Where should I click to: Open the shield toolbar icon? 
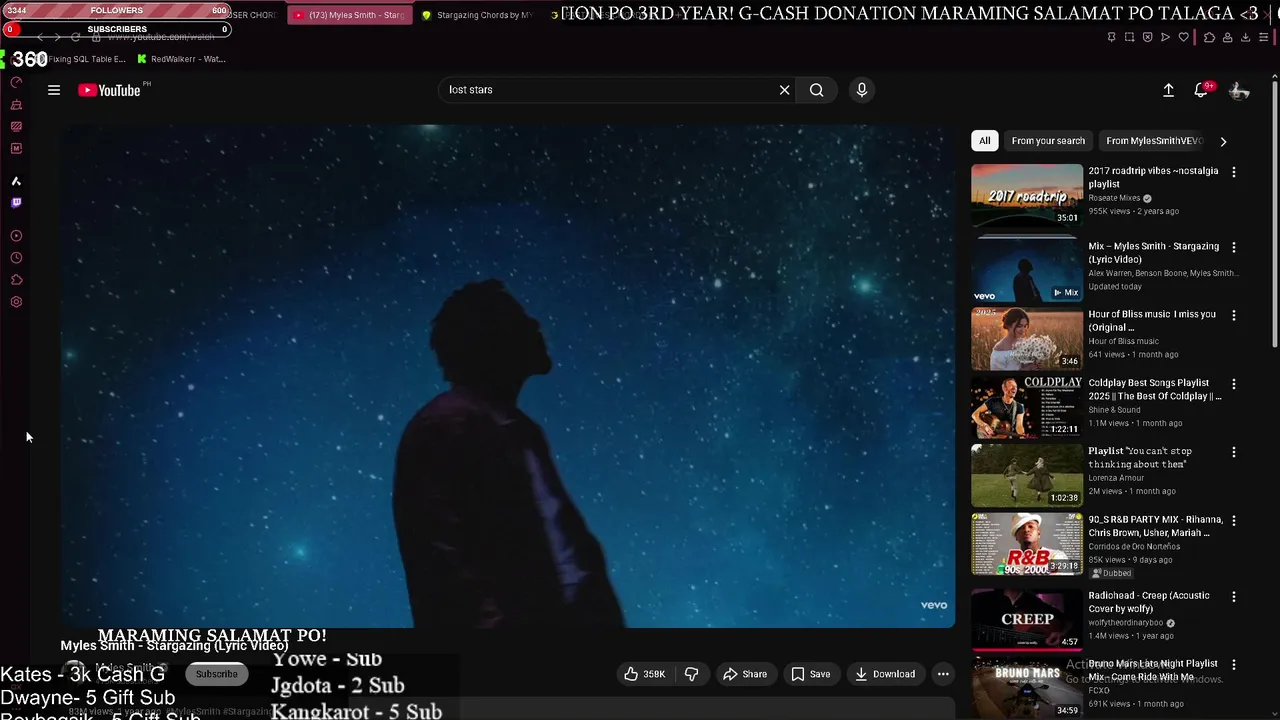[1147, 37]
